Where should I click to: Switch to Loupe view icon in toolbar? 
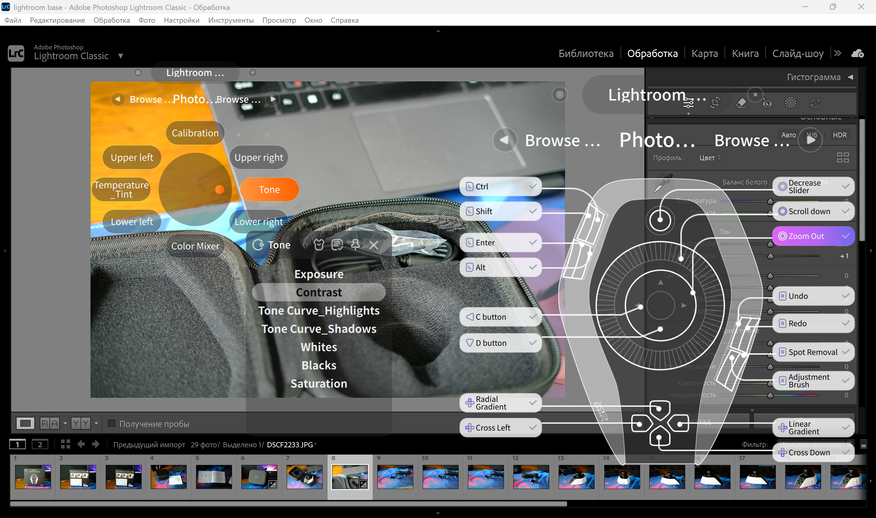[25, 424]
